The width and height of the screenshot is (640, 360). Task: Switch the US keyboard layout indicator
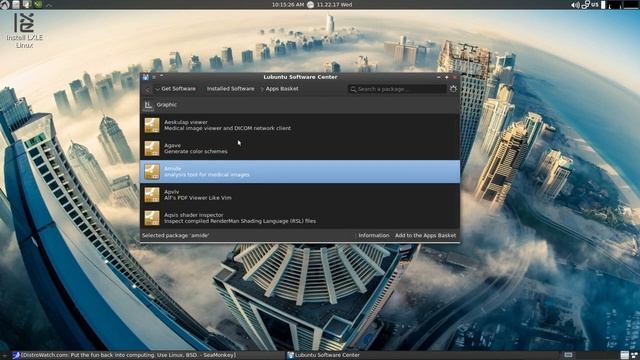click(x=595, y=5)
